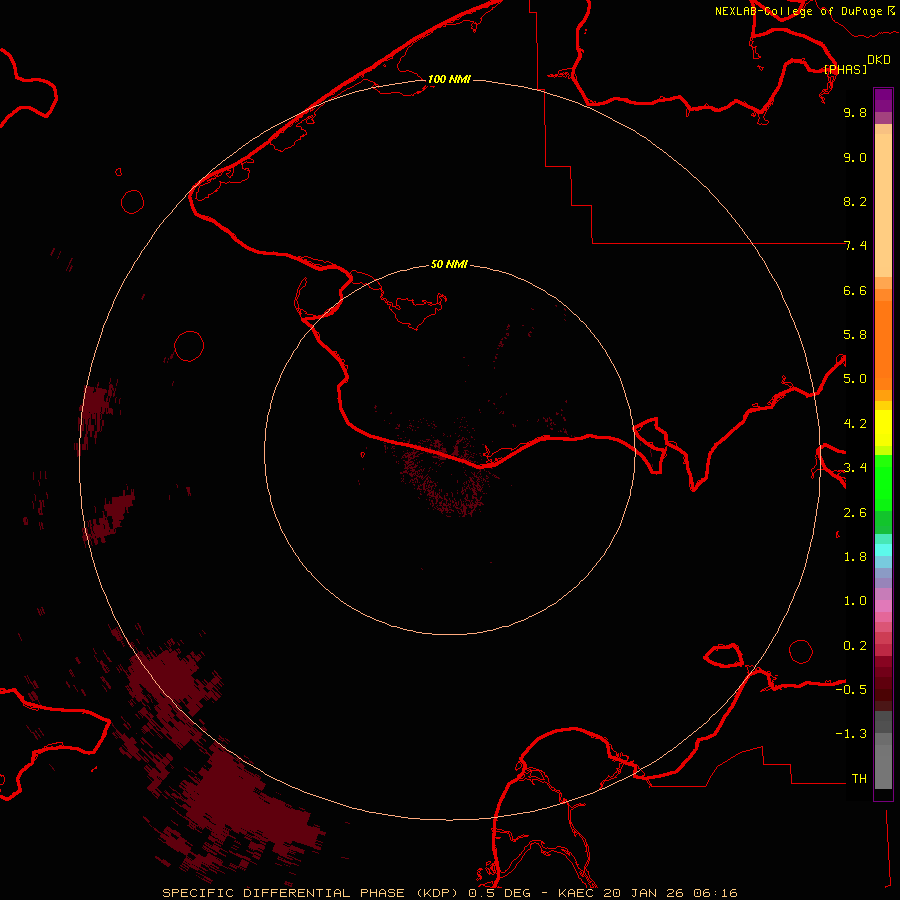Choose the cyan swatch next to 1.8
900x900 pixels.
coord(883,549)
